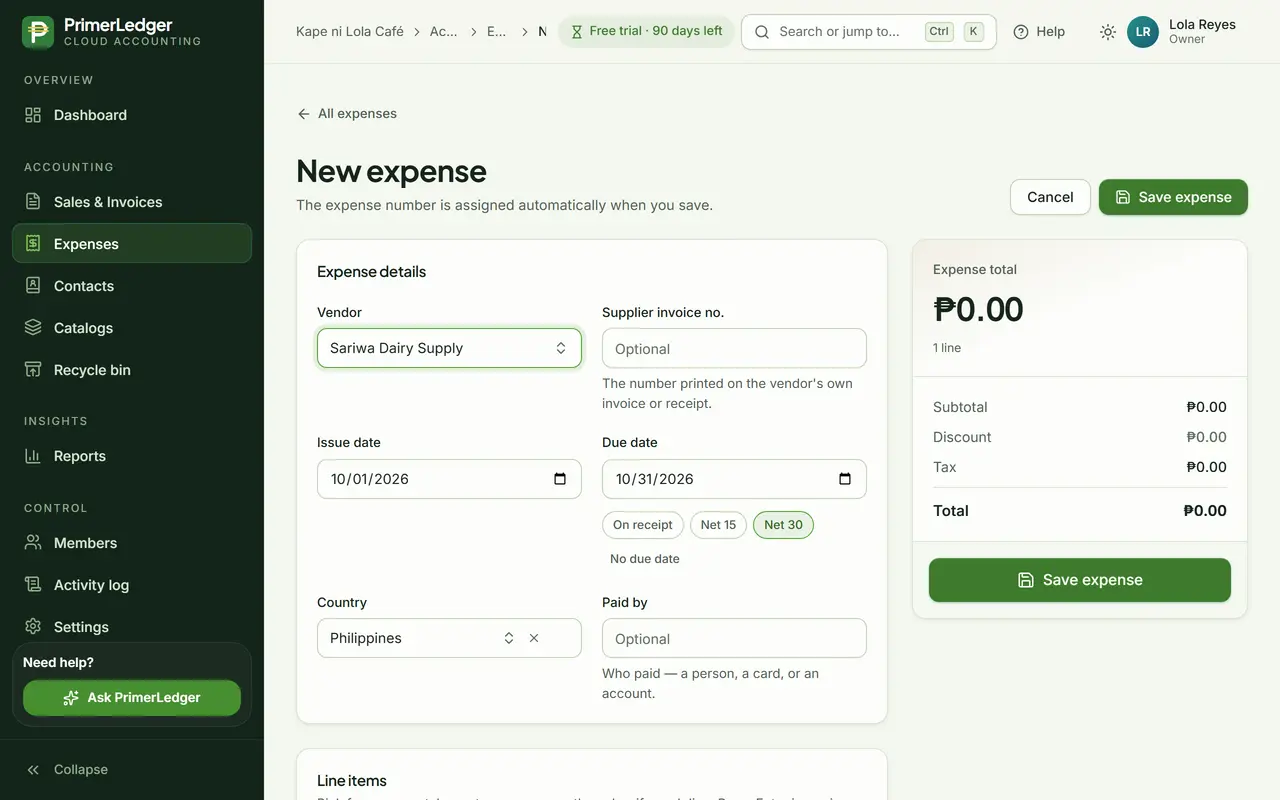Click the Search or jump to box
This screenshot has height=800, width=1280.
point(869,32)
